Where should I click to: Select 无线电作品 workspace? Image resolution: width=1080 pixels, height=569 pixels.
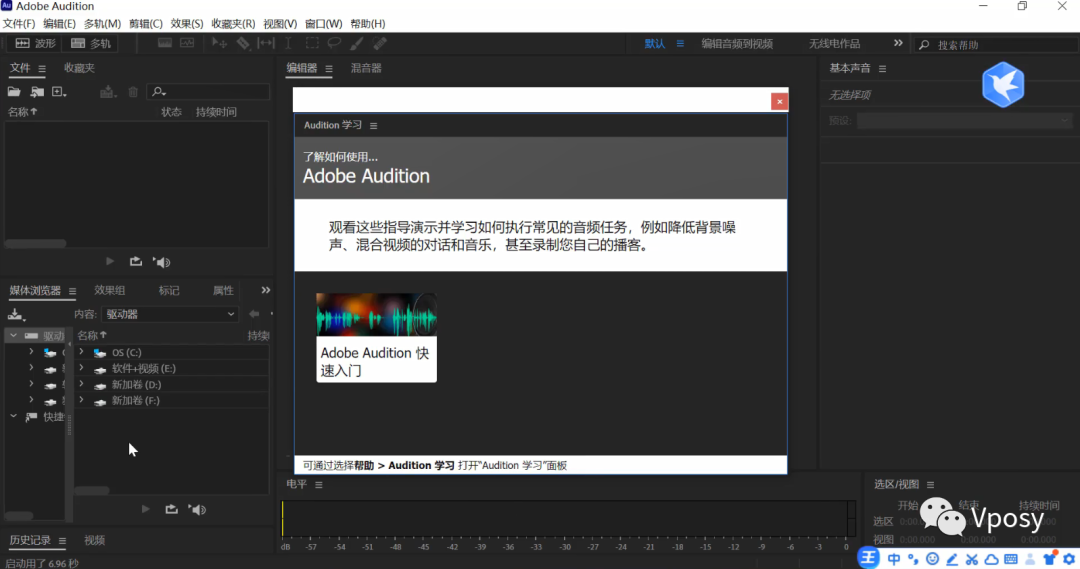pyautogui.click(x=834, y=43)
